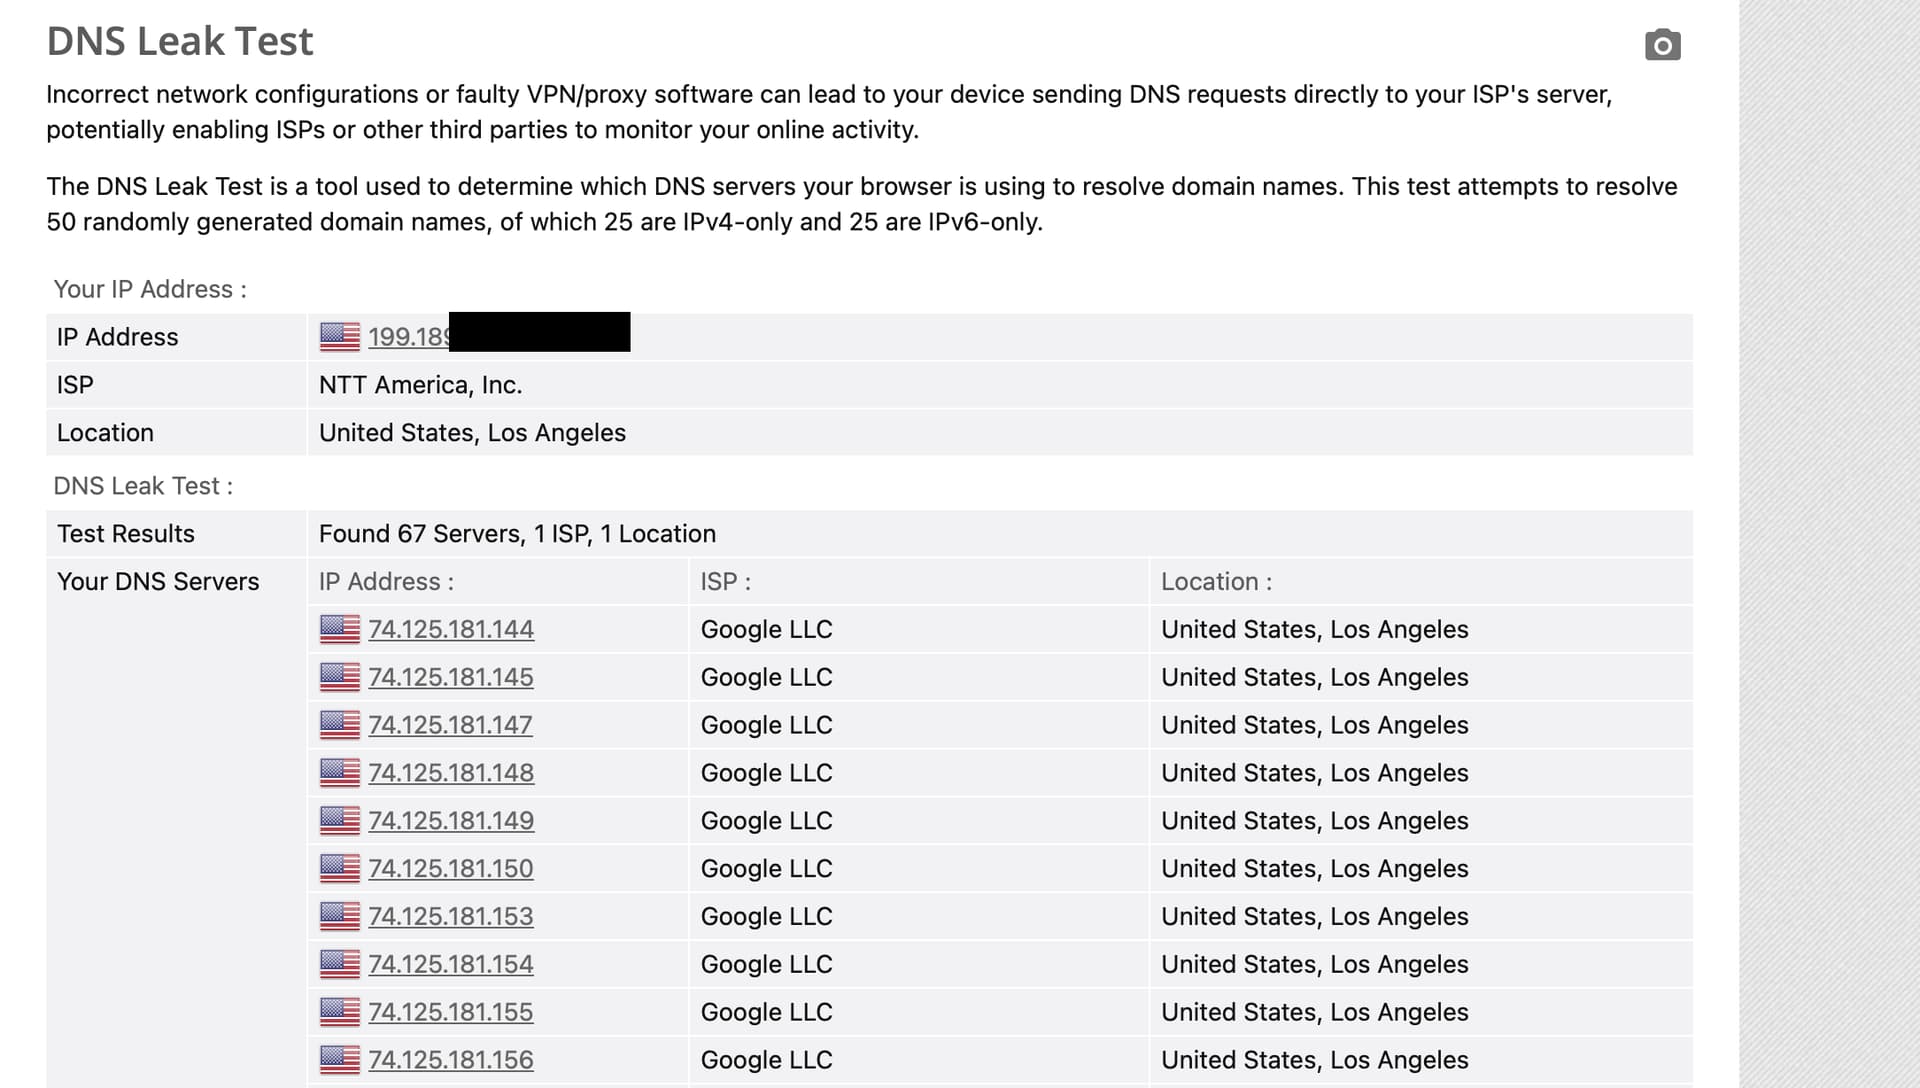Click the Found 67 Servers result text
Image resolution: width=1920 pixels, height=1088 pixels.
[517, 534]
